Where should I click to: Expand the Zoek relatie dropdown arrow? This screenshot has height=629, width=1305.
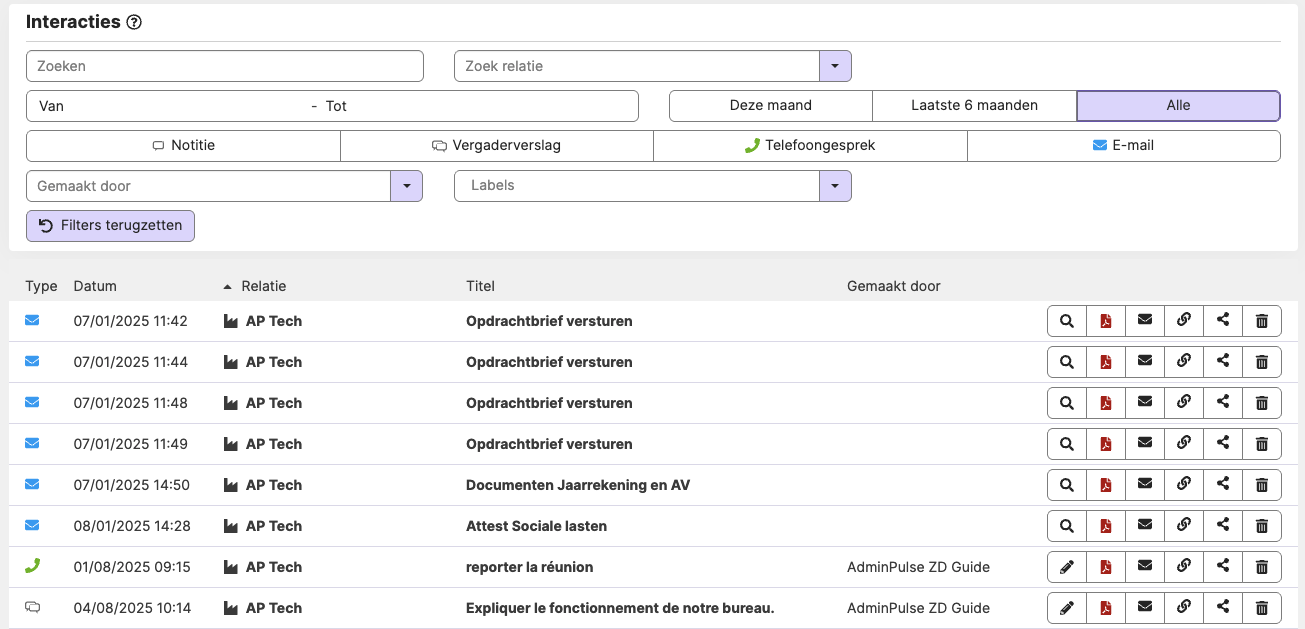pos(835,66)
